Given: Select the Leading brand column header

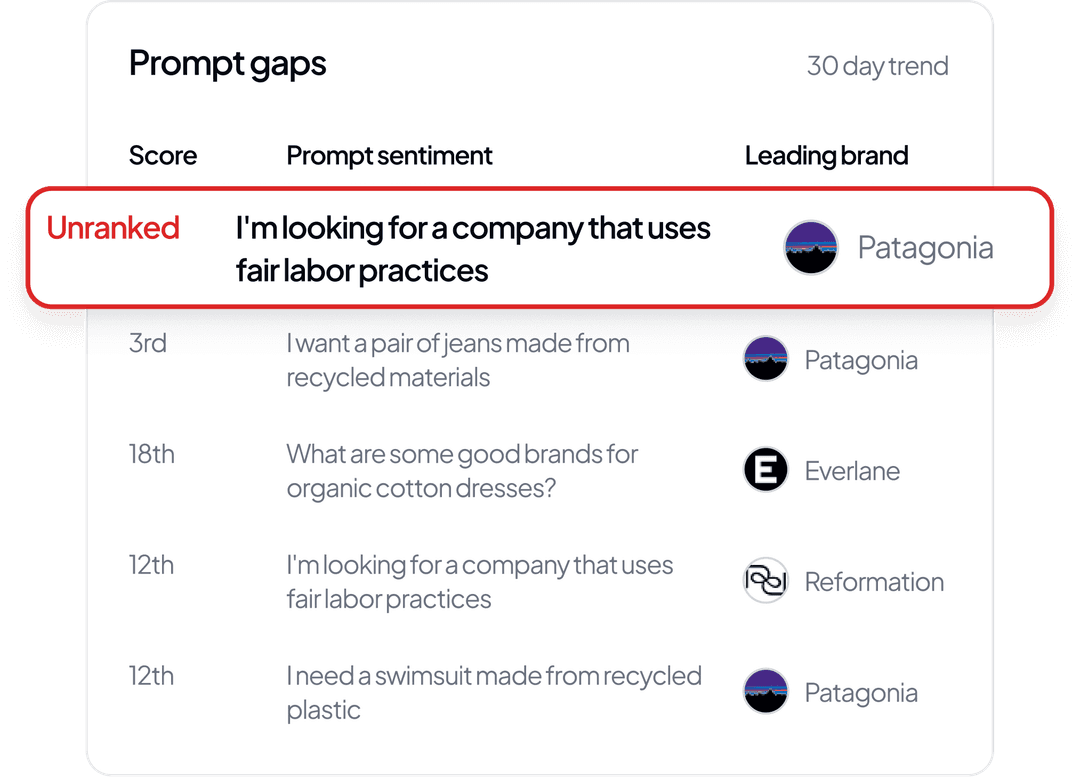Looking at the screenshot, I should [x=826, y=156].
